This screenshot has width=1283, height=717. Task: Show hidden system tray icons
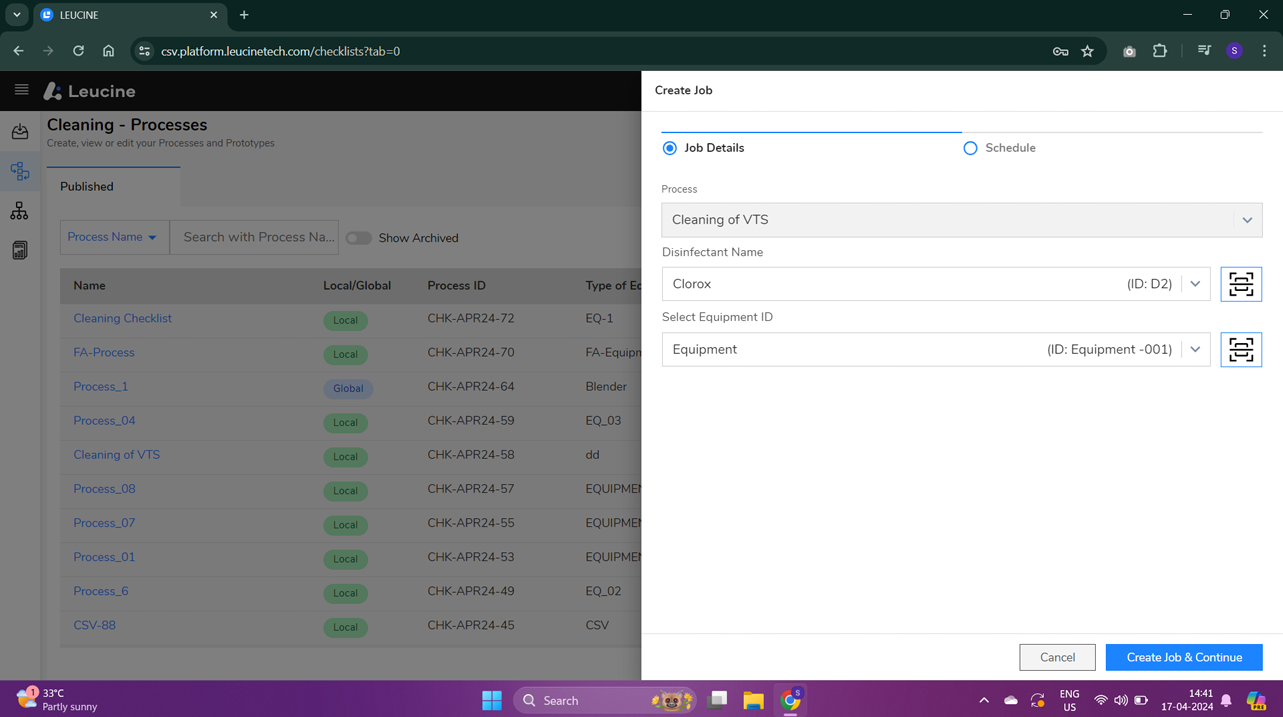[984, 700]
